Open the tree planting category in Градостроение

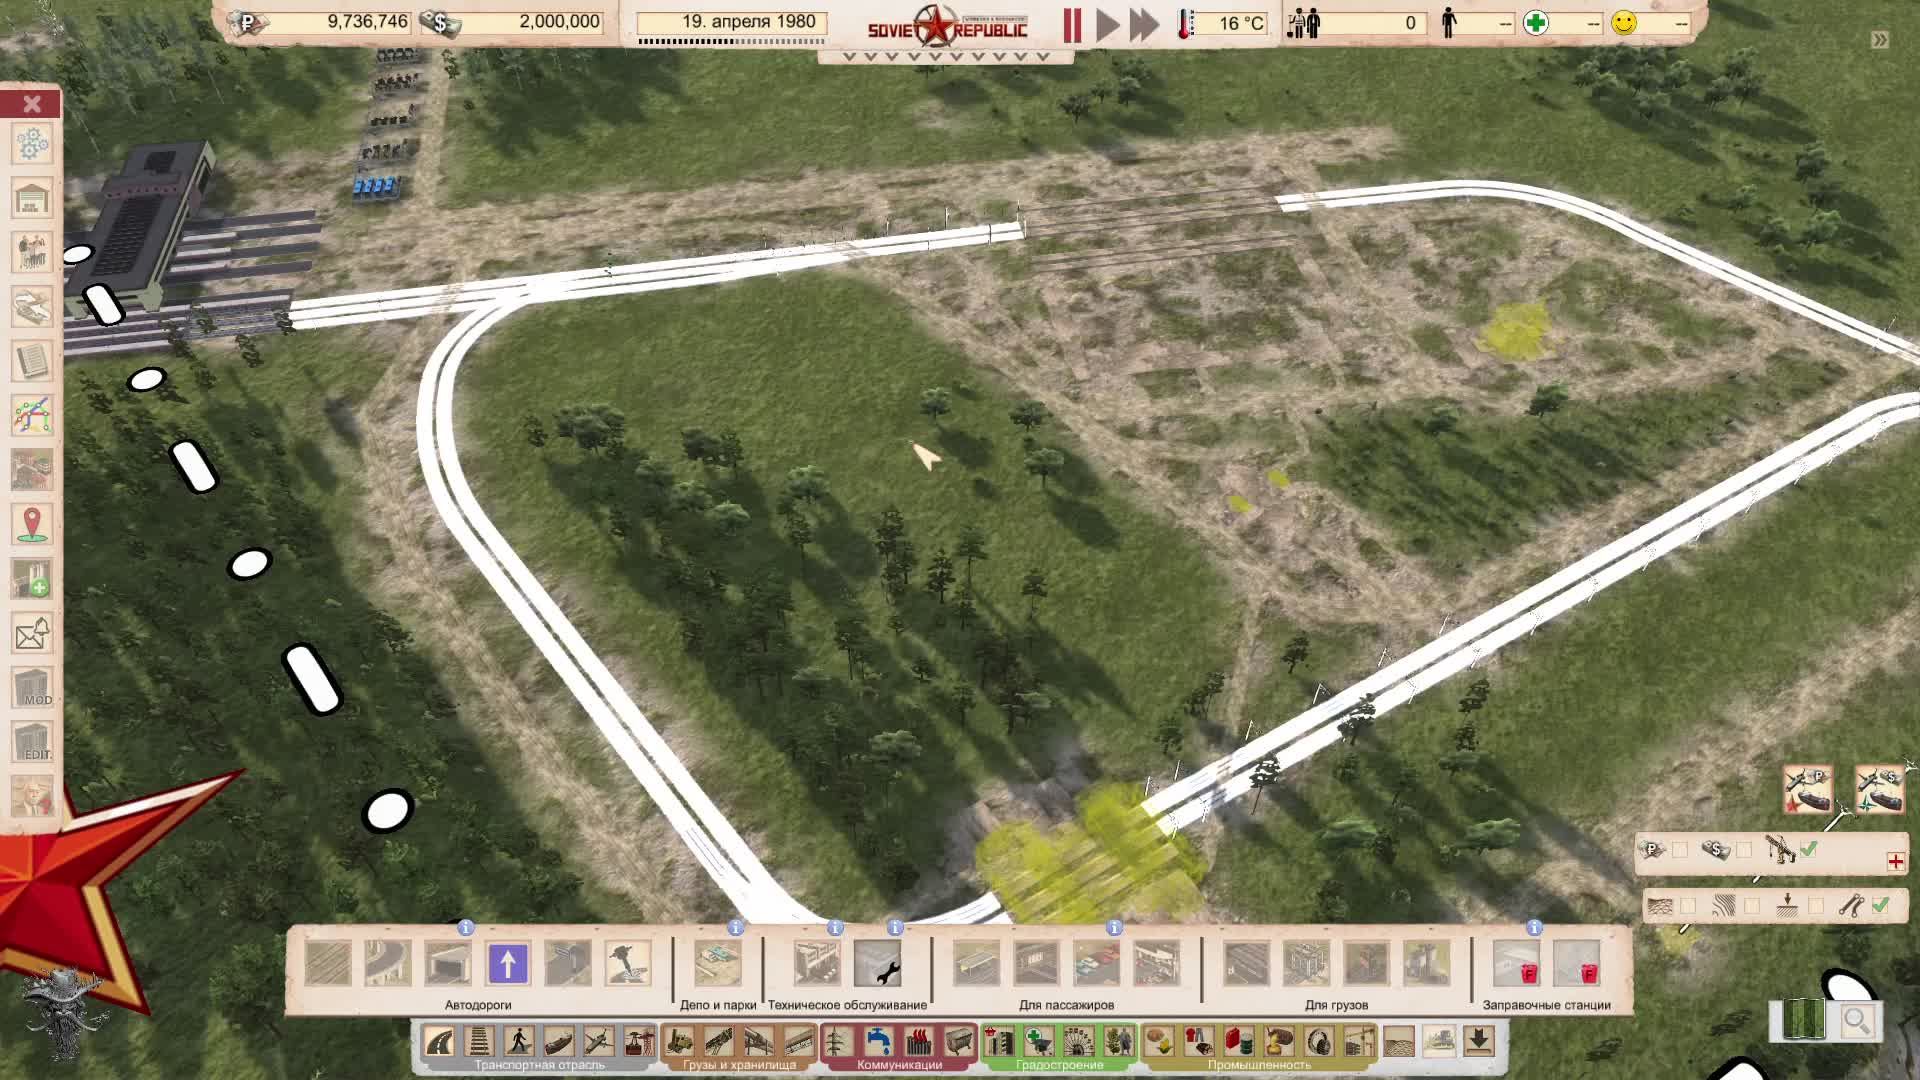[1118, 1042]
